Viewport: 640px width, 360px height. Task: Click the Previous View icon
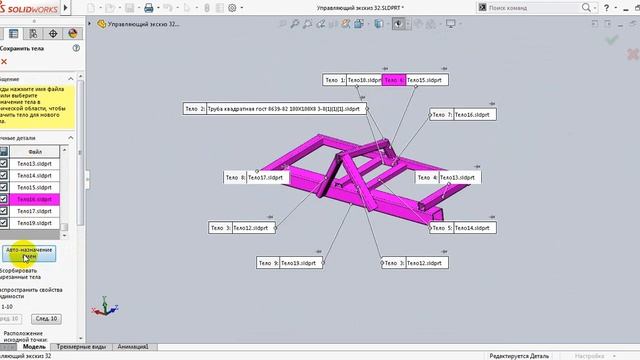tap(321, 24)
